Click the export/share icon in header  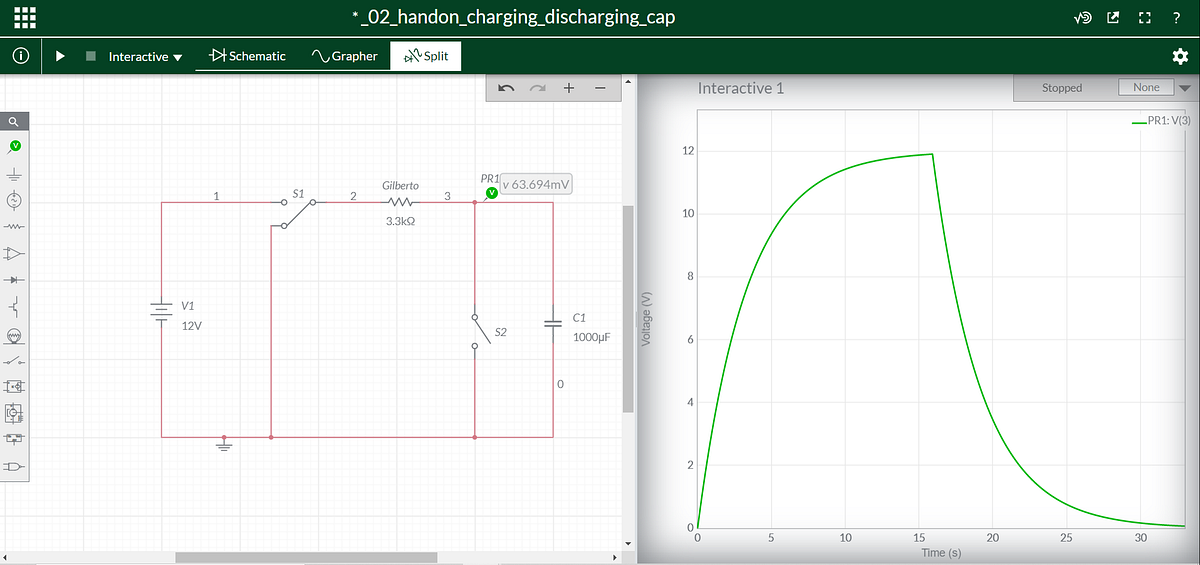pos(1114,18)
